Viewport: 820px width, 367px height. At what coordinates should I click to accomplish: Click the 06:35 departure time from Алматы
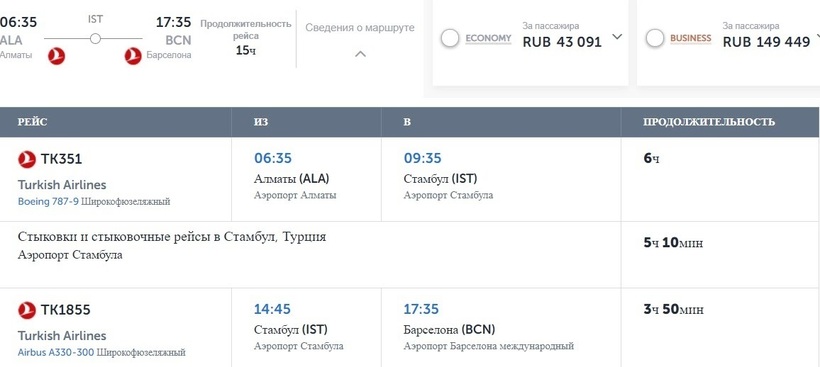pyautogui.click(x=273, y=158)
